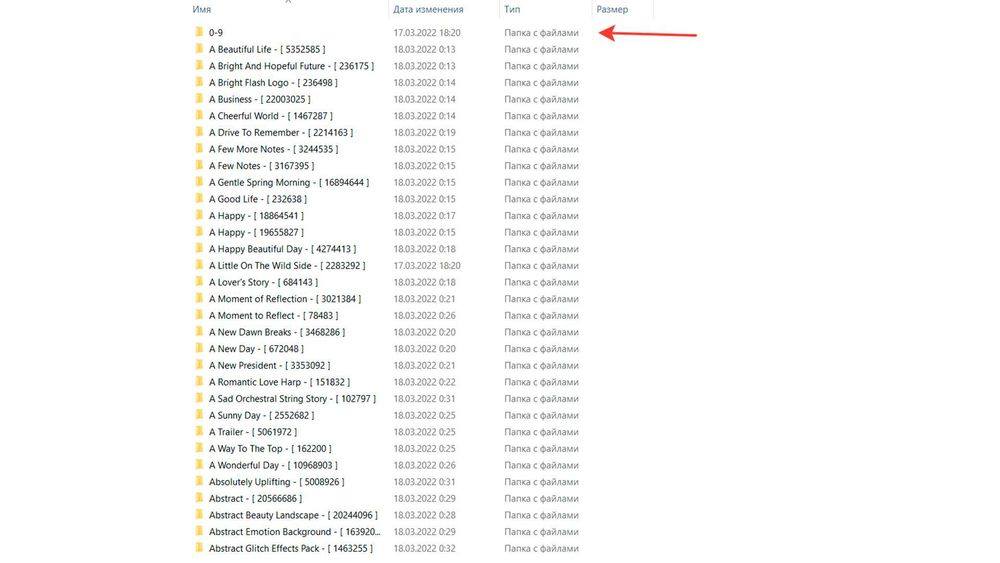The width and height of the screenshot is (1000, 563).
Task: Select 'A Moment of Reflection - [ 3021384 ]'
Action: tap(285, 298)
